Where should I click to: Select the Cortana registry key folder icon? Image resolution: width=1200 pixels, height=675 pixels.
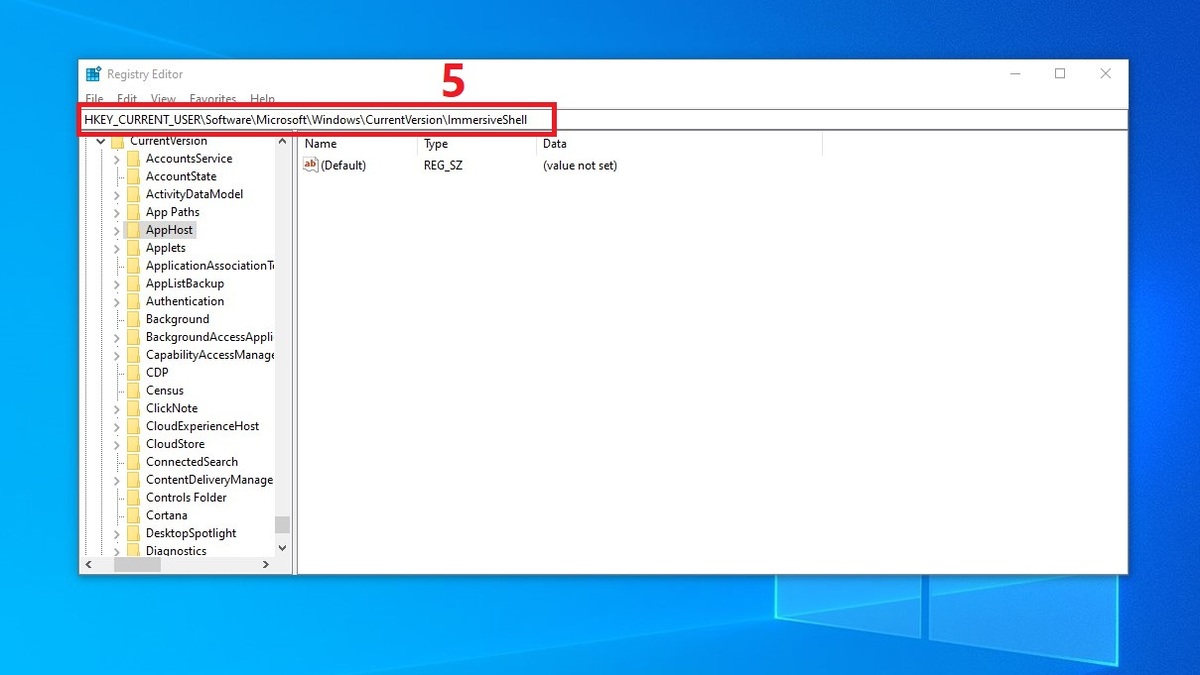(133, 515)
